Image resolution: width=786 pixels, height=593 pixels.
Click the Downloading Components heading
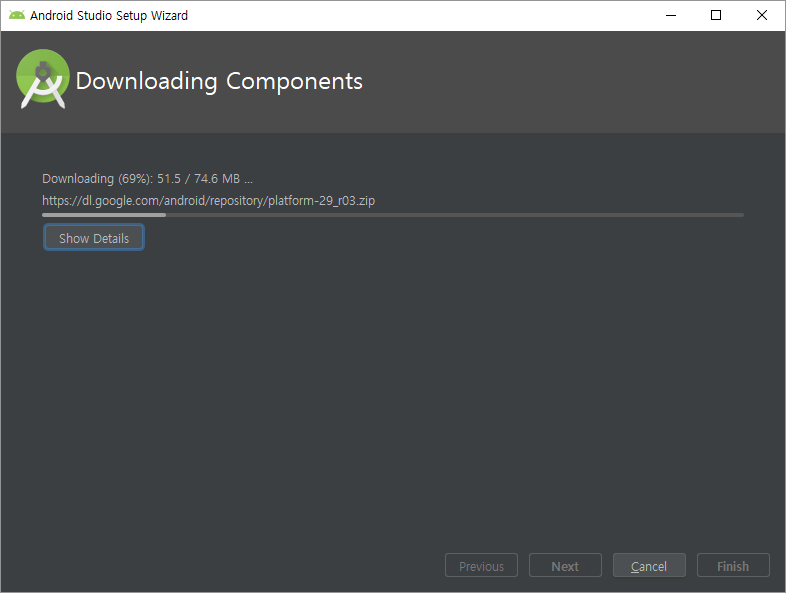coord(219,81)
